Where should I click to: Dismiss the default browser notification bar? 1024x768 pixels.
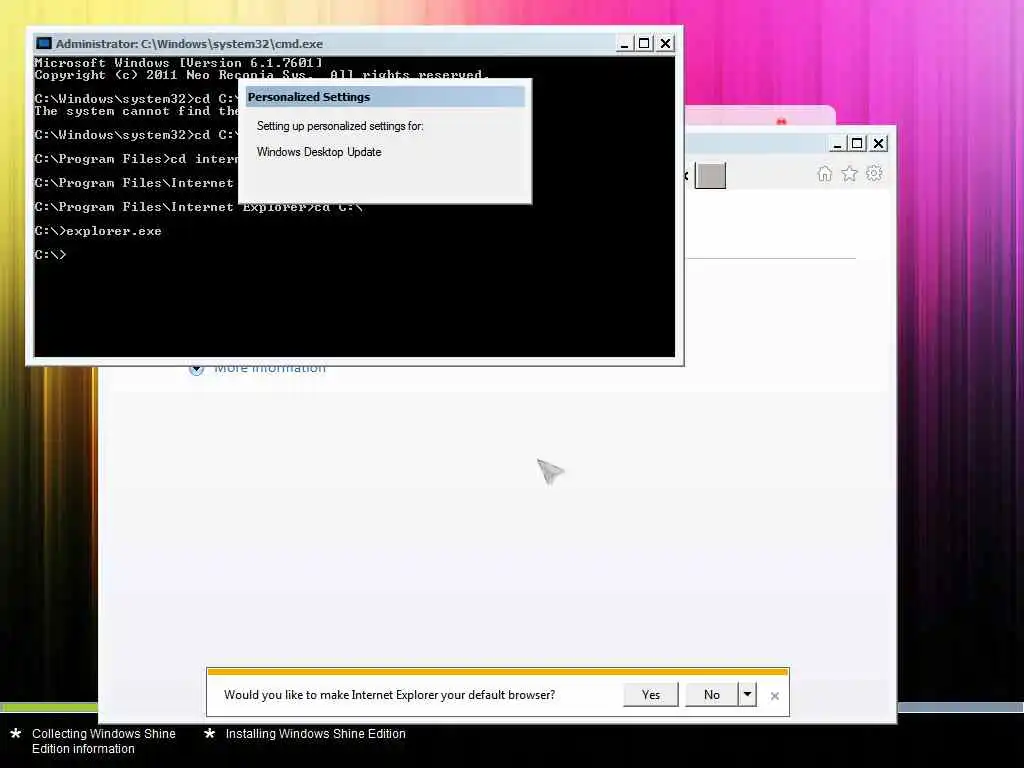[x=775, y=696]
